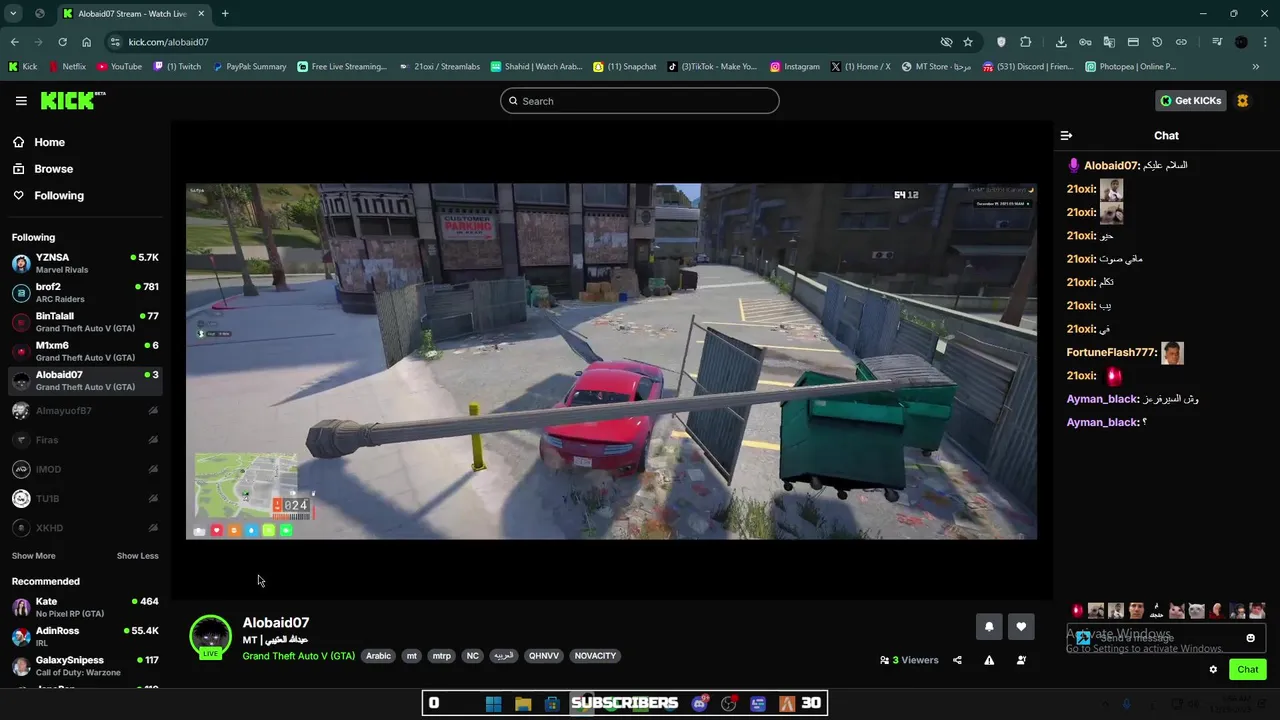The width and height of the screenshot is (1280, 720).
Task: Click the translate icon in Chrome toolbar
Action: click(1109, 42)
